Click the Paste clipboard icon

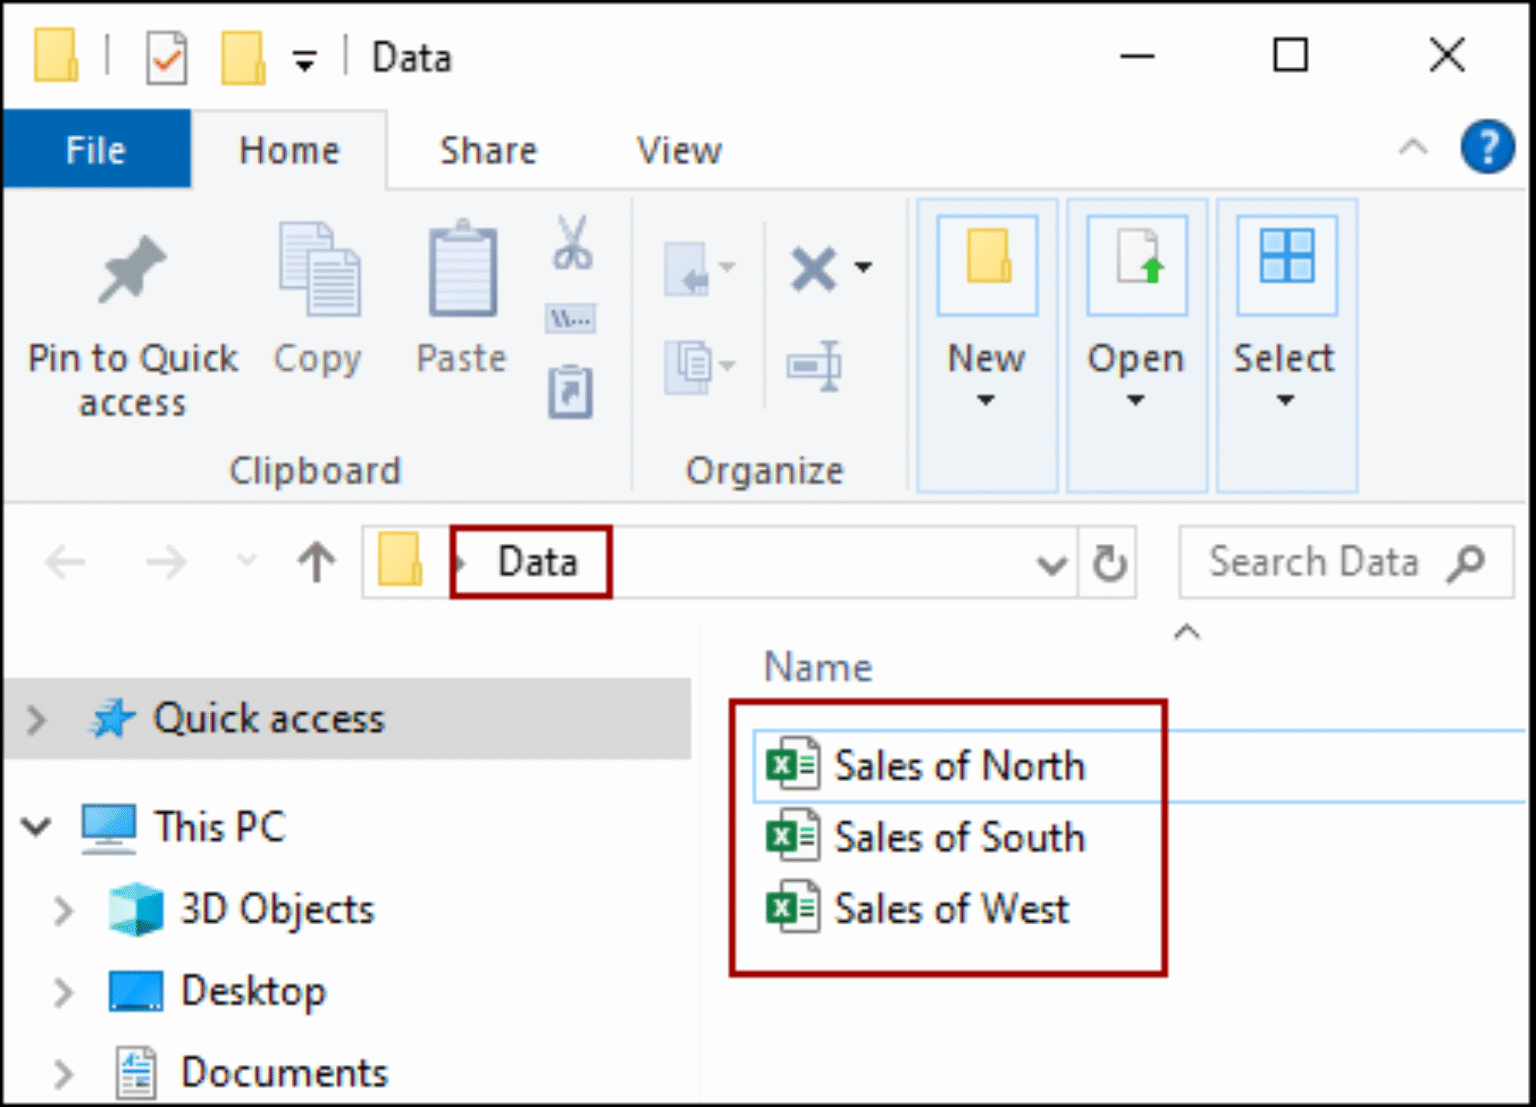coord(462,269)
